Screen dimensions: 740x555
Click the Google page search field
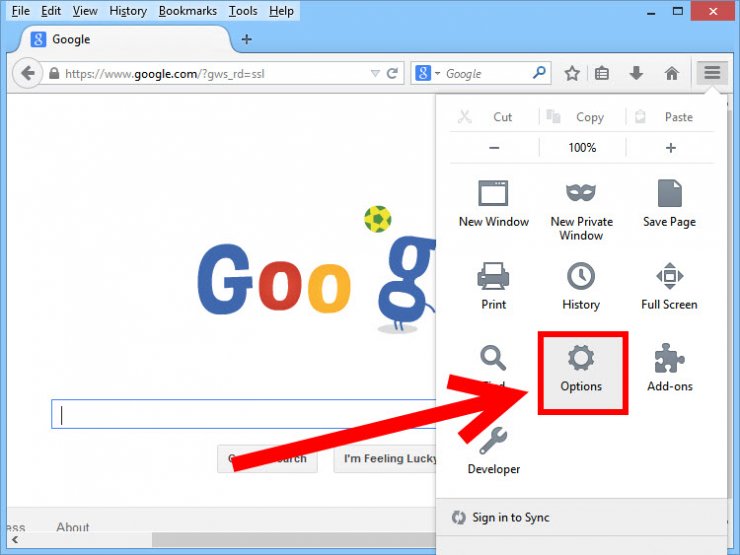244,414
